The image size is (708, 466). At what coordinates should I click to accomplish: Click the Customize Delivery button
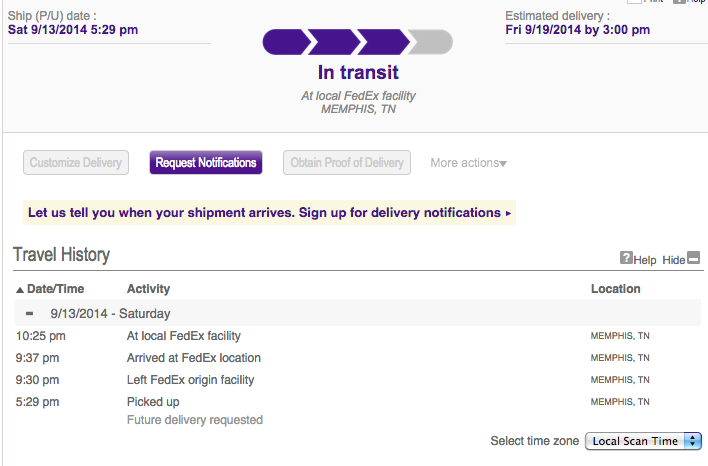76,163
